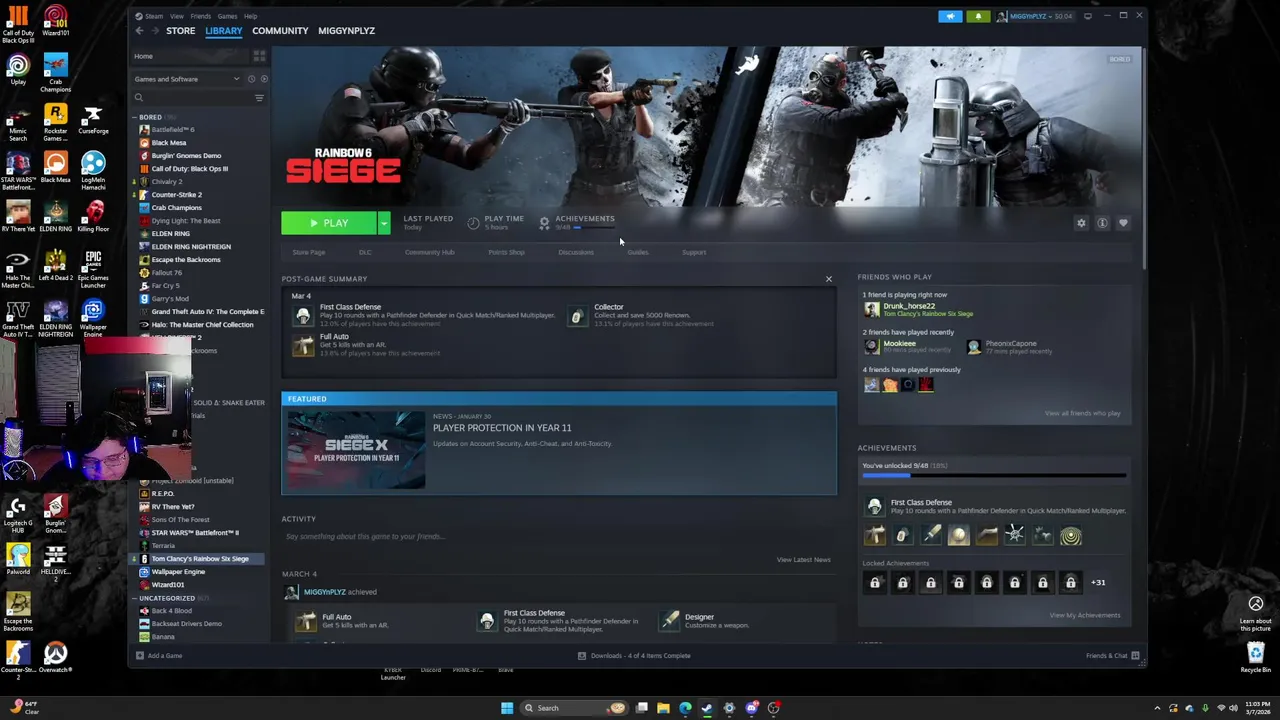Expand the Games and Software filter dropdown
The width and height of the screenshot is (1280, 720).
pyautogui.click(x=186, y=79)
